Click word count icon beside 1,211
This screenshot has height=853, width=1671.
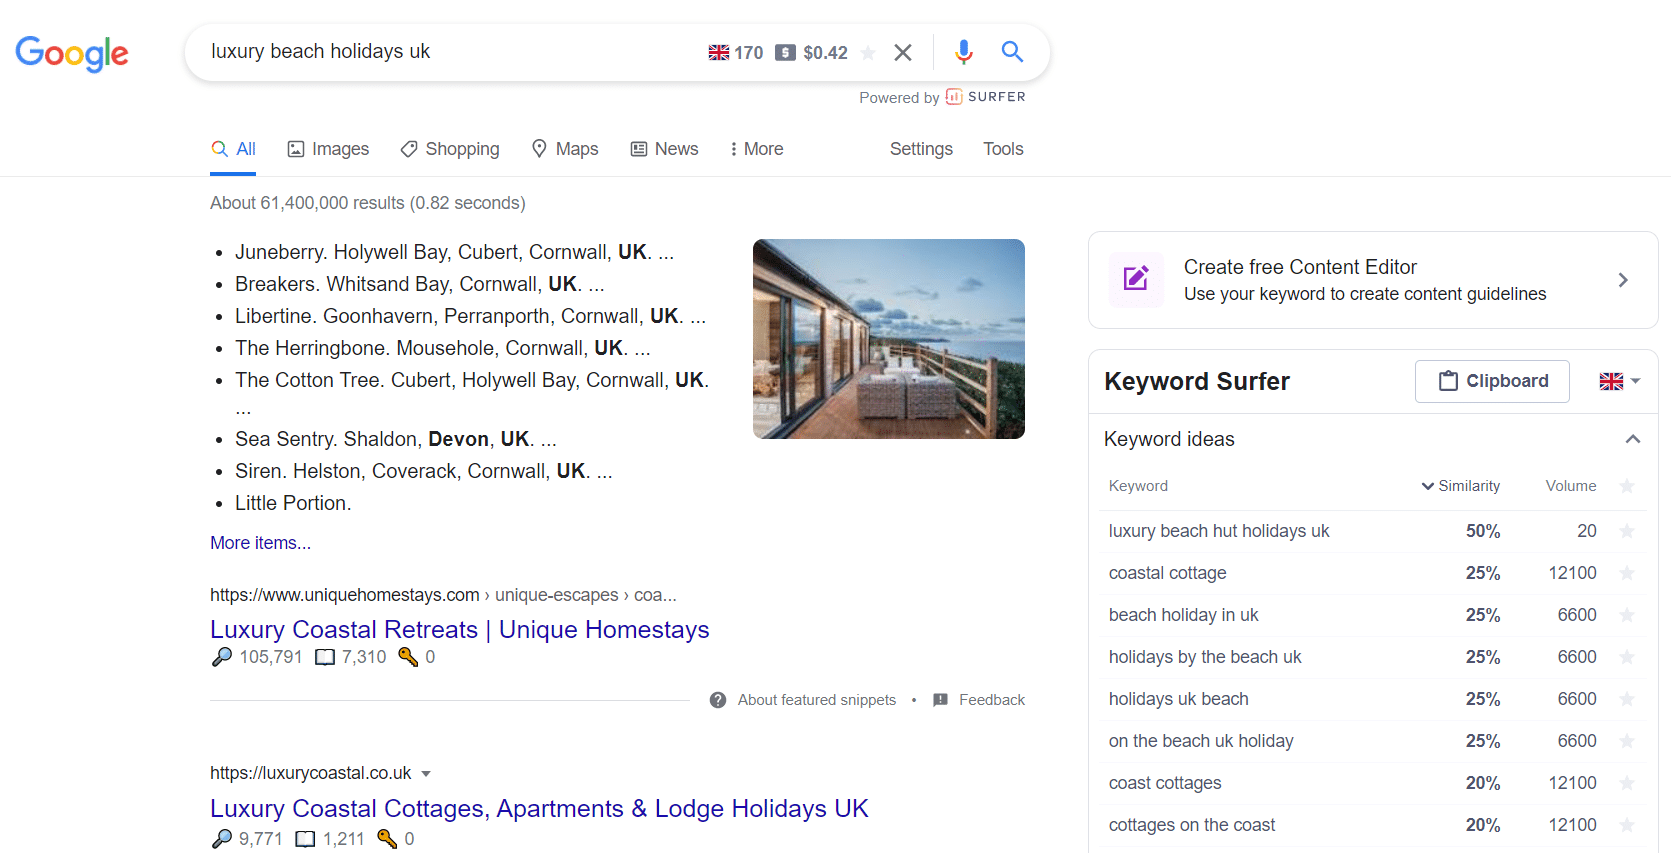pyautogui.click(x=306, y=839)
